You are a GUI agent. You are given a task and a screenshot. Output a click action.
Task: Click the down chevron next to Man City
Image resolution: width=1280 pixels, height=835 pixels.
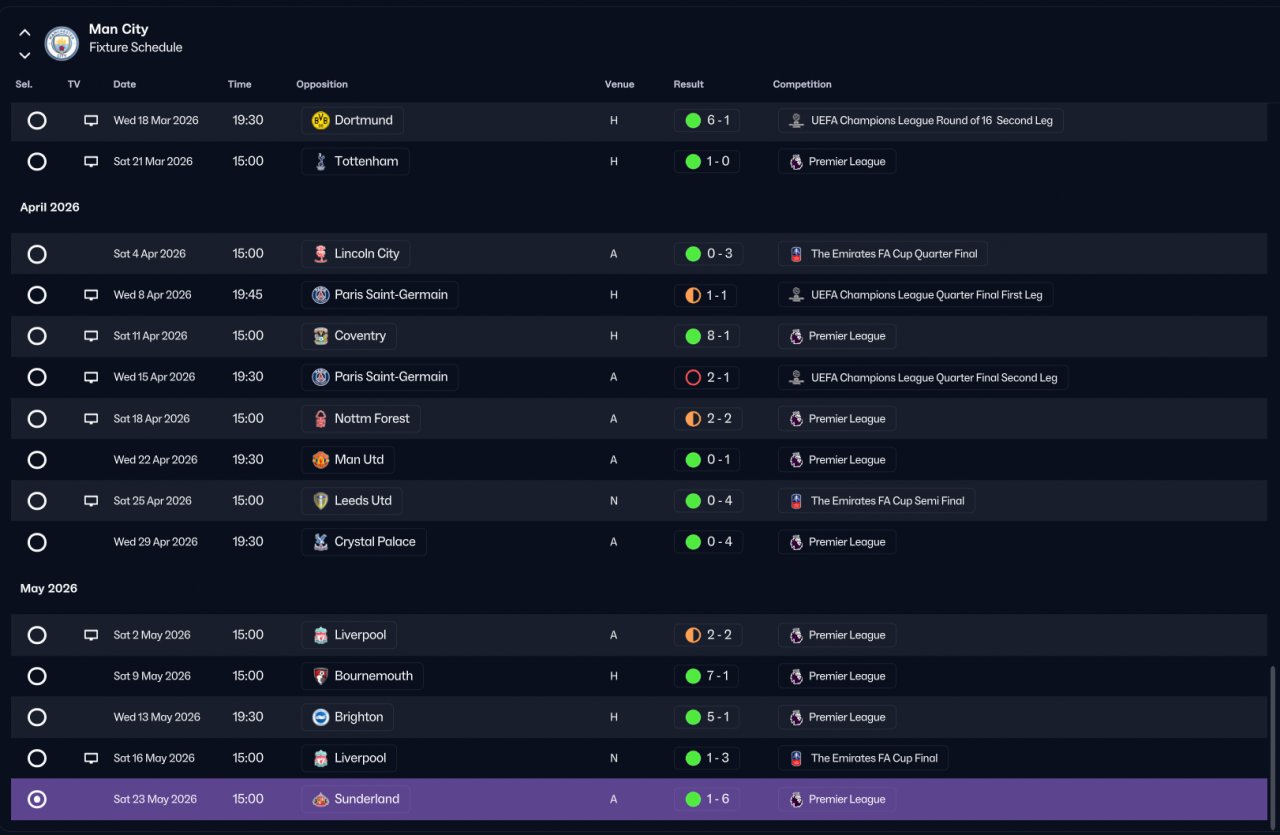click(x=25, y=55)
